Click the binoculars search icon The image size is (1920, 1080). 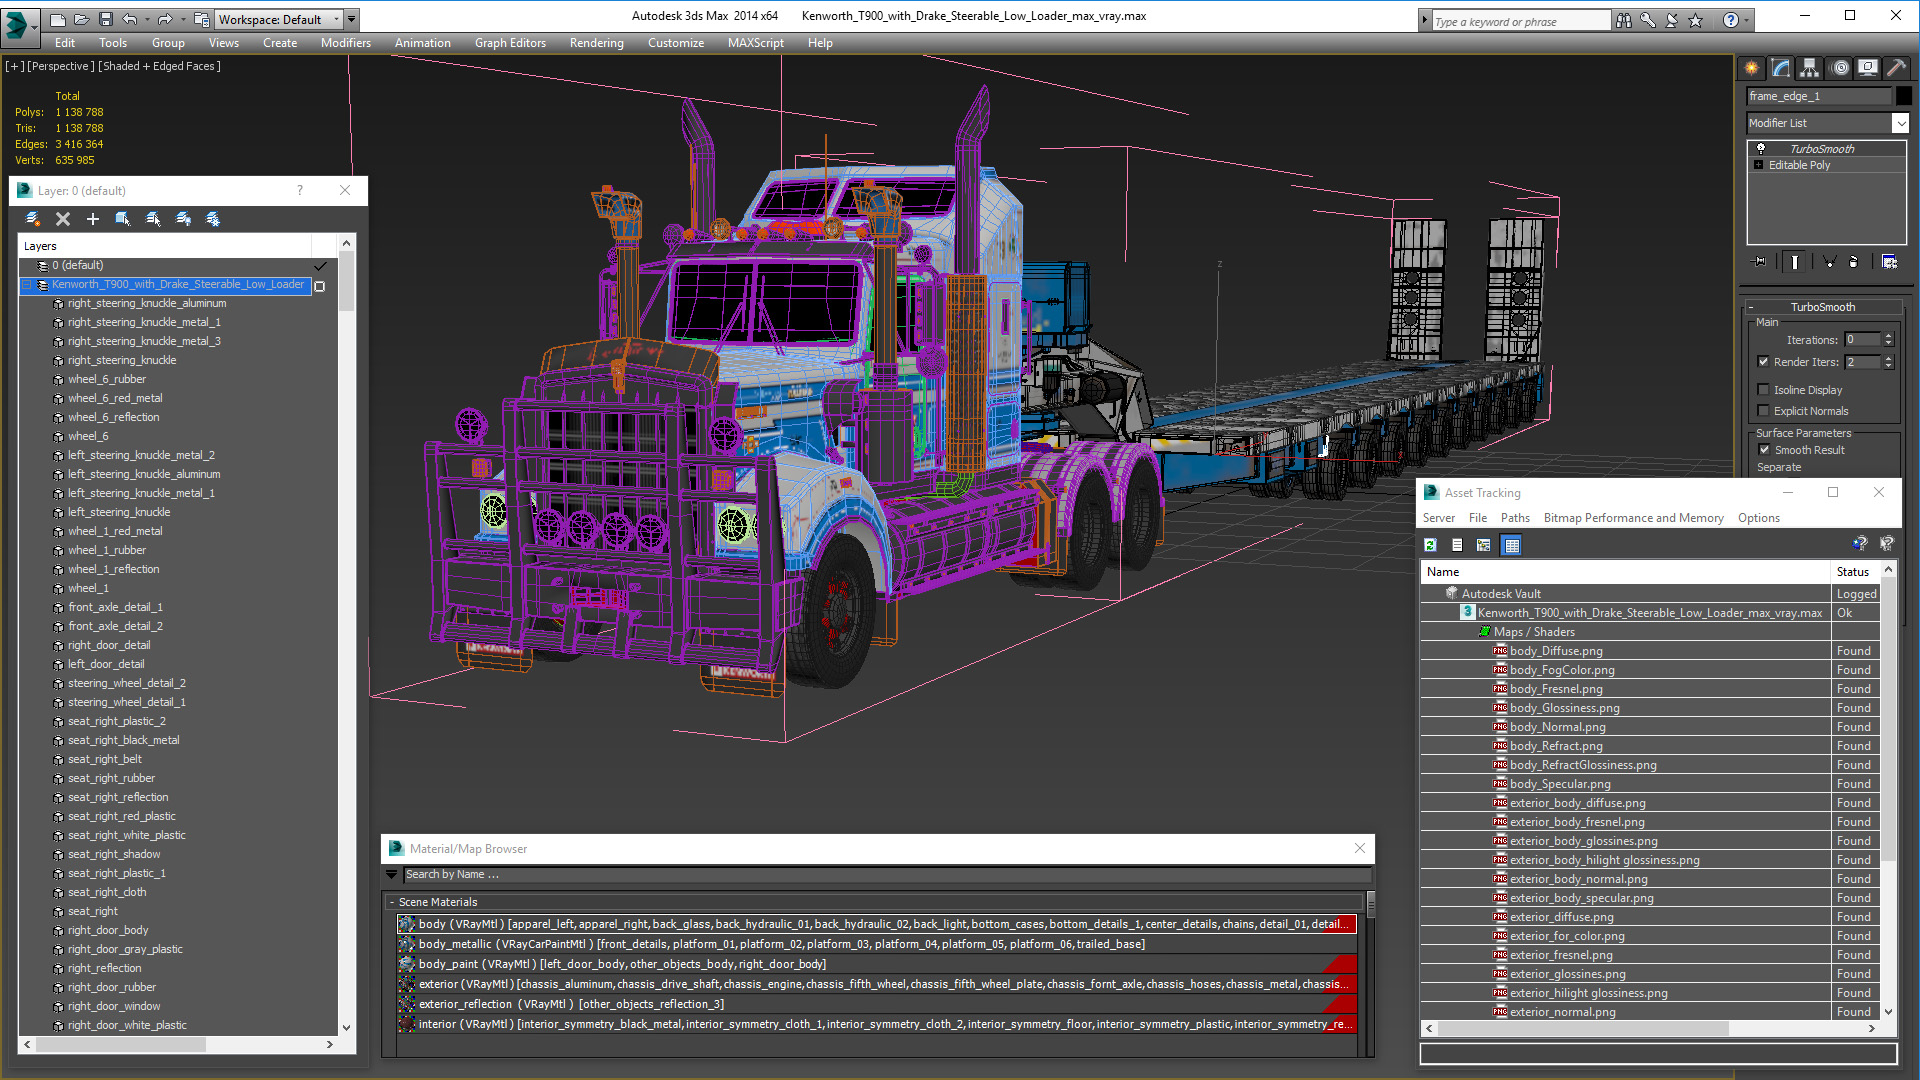click(1623, 20)
